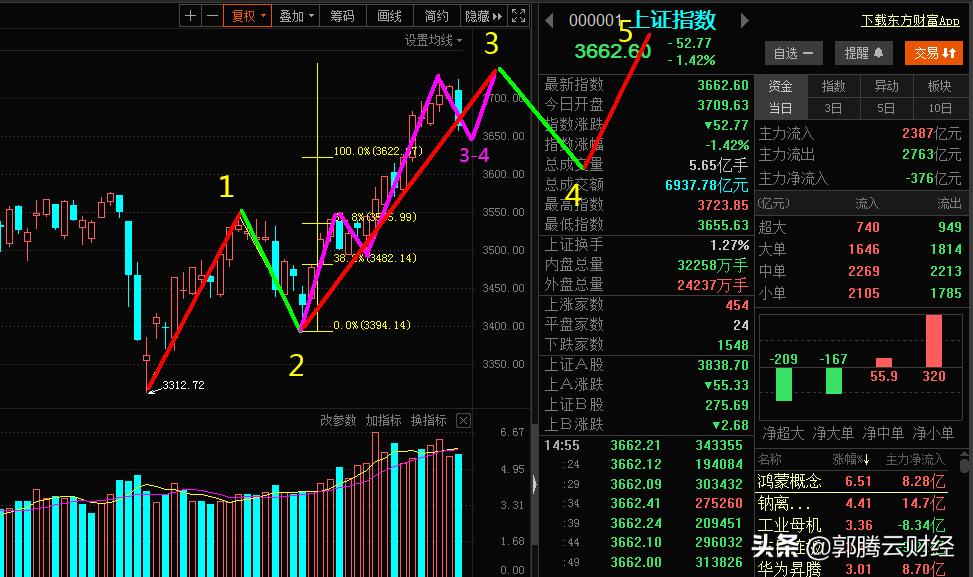
Task: Zoom out chart with minus button
Action: (x=212, y=16)
